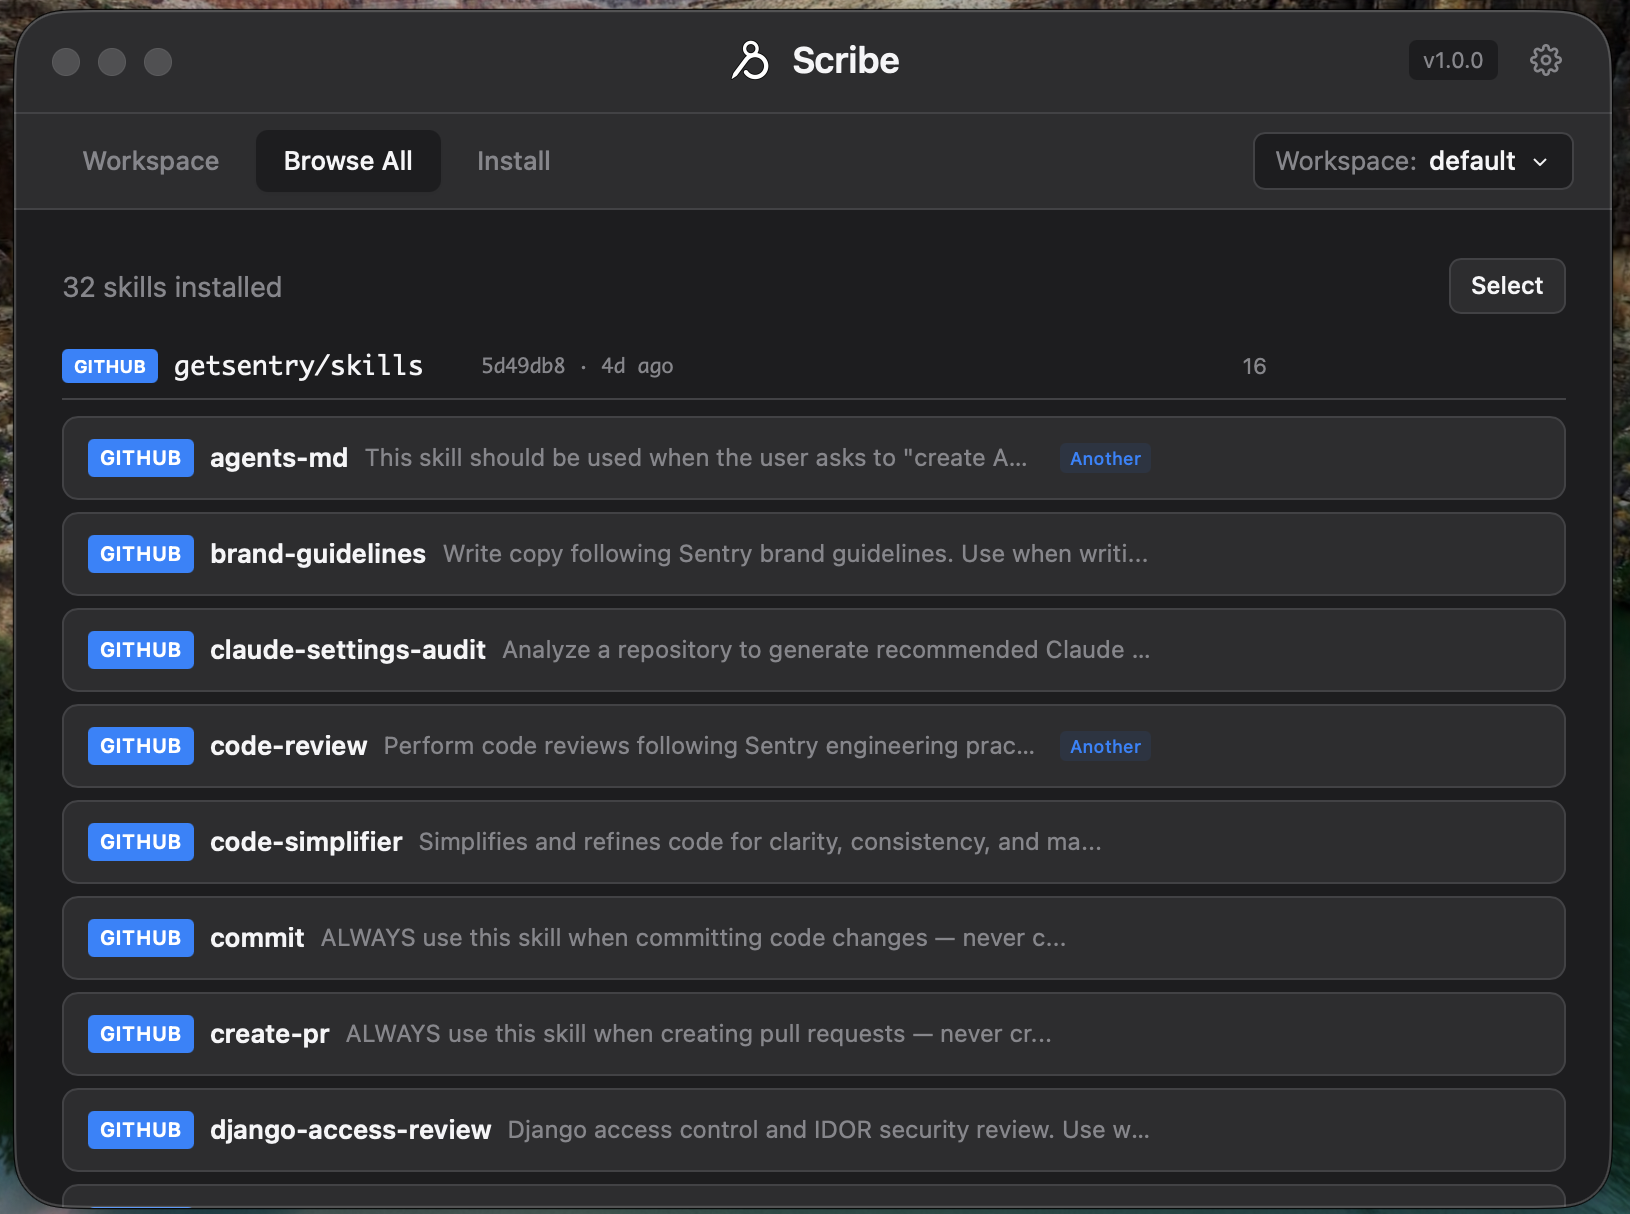Click the GITHUB badge on agents-md

tap(140, 458)
